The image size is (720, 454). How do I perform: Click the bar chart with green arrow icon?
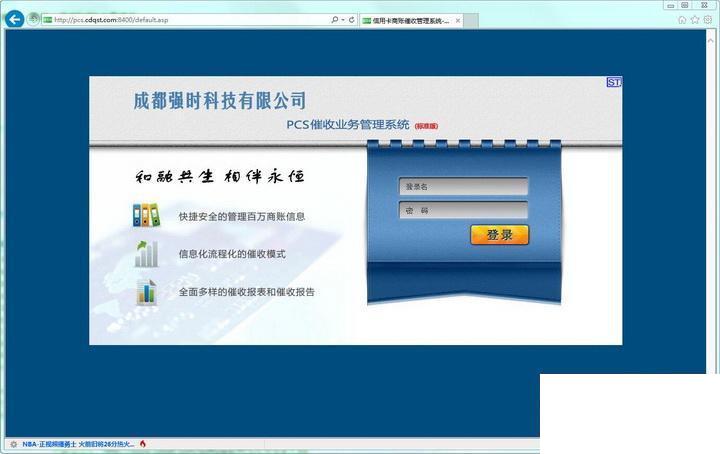[x=146, y=254]
